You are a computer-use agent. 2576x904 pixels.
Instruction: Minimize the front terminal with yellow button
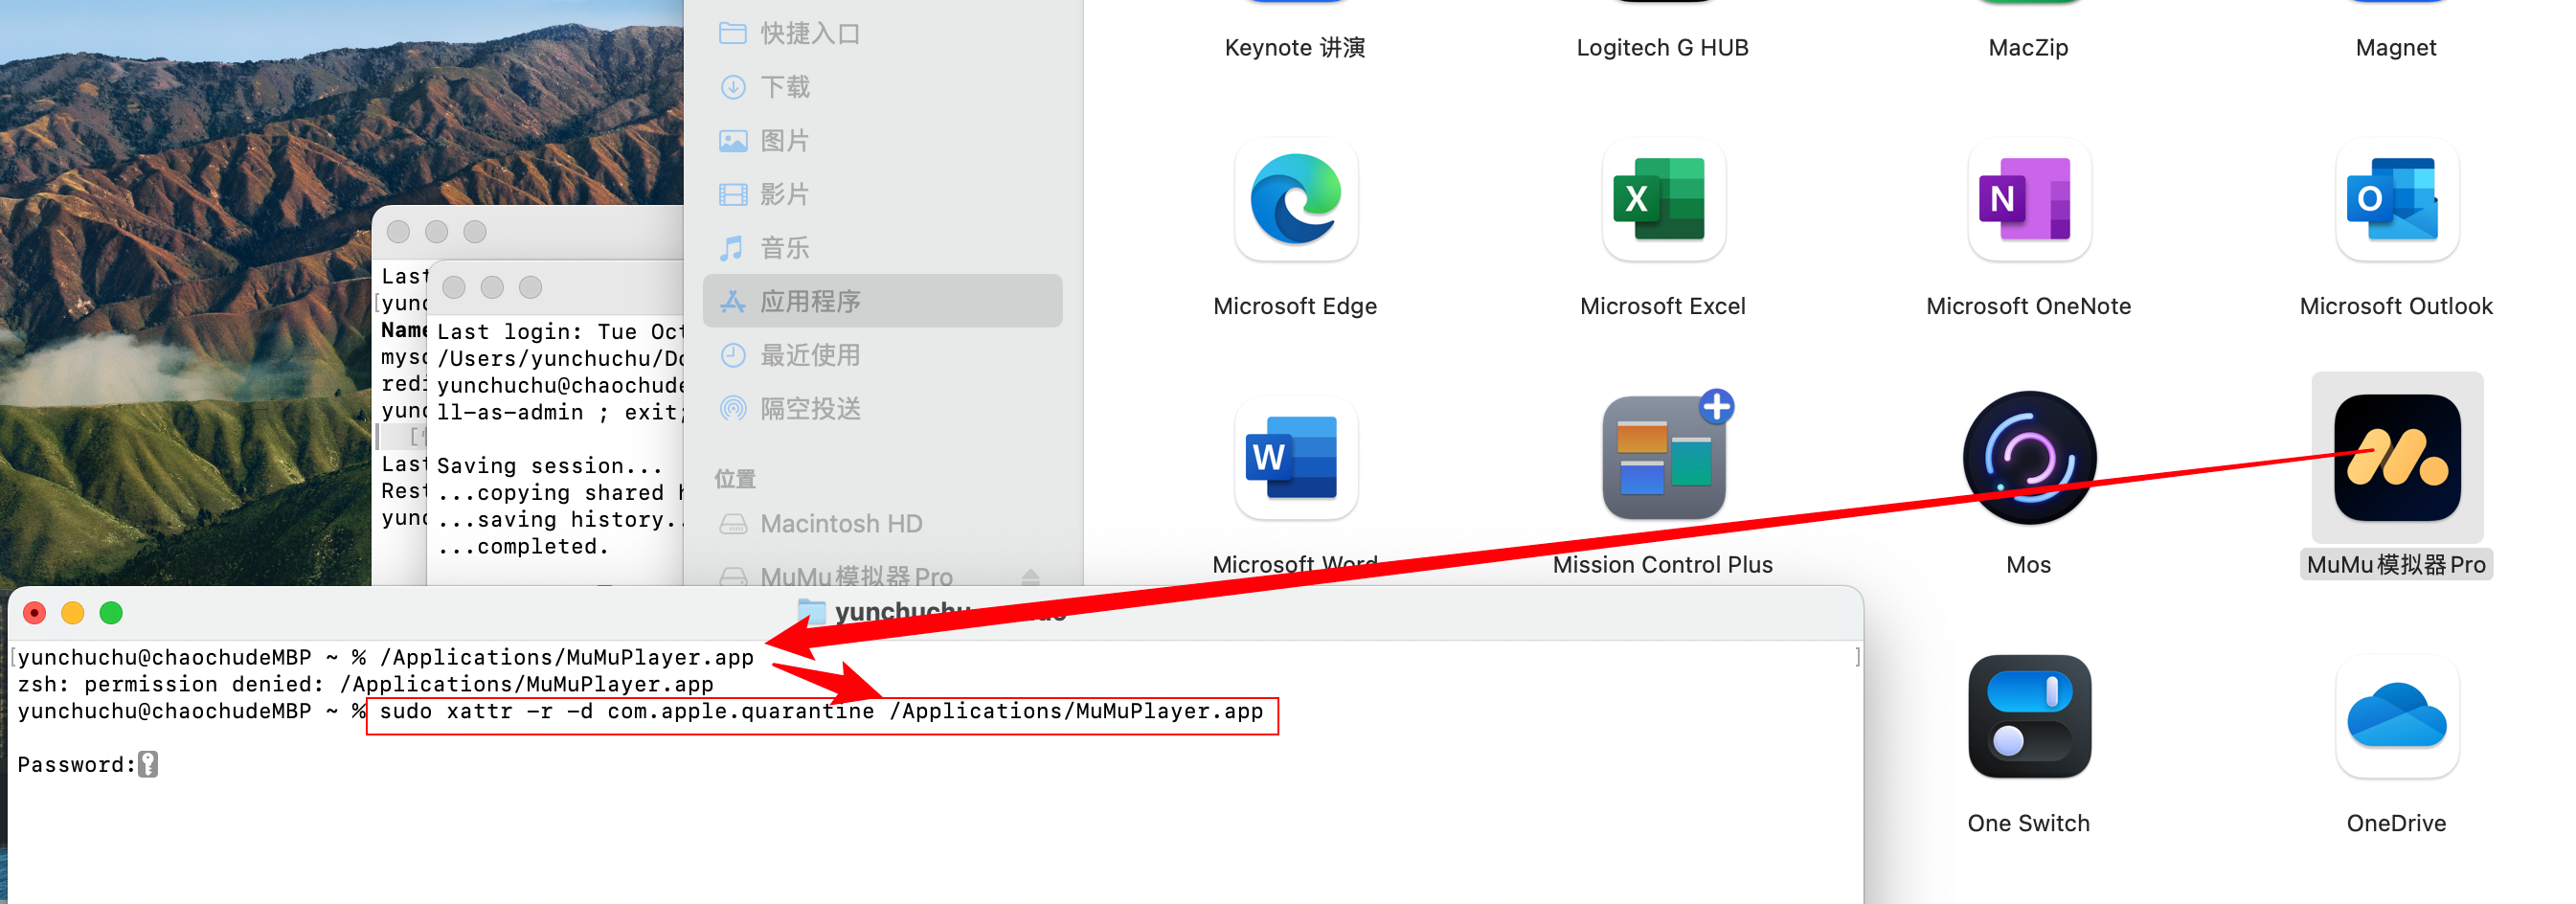pyautogui.click(x=73, y=613)
